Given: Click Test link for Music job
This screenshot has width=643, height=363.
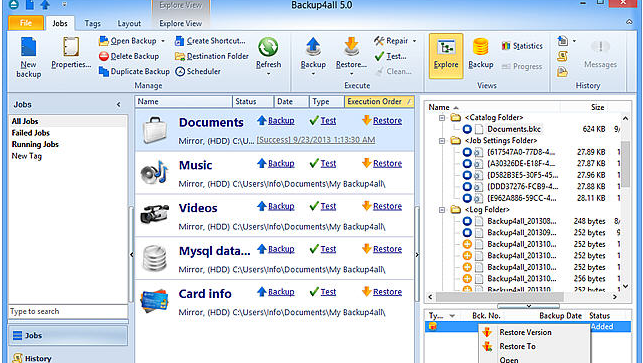Looking at the screenshot, I should pos(328,163).
